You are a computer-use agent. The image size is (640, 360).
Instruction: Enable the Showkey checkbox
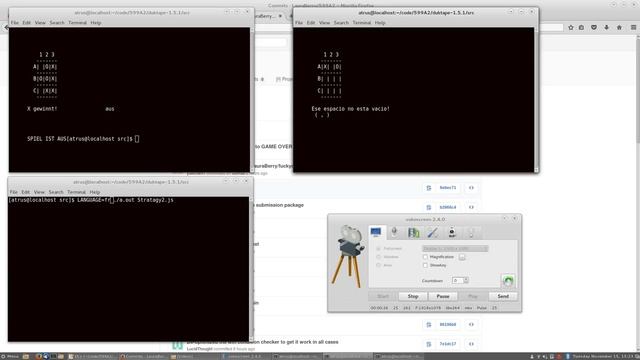[425, 265]
